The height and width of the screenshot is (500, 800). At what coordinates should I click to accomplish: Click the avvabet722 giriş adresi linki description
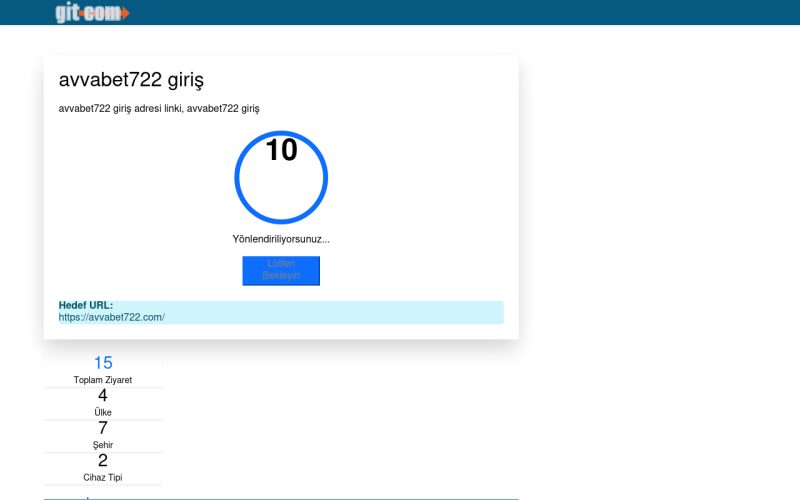[x=165, y=108]
